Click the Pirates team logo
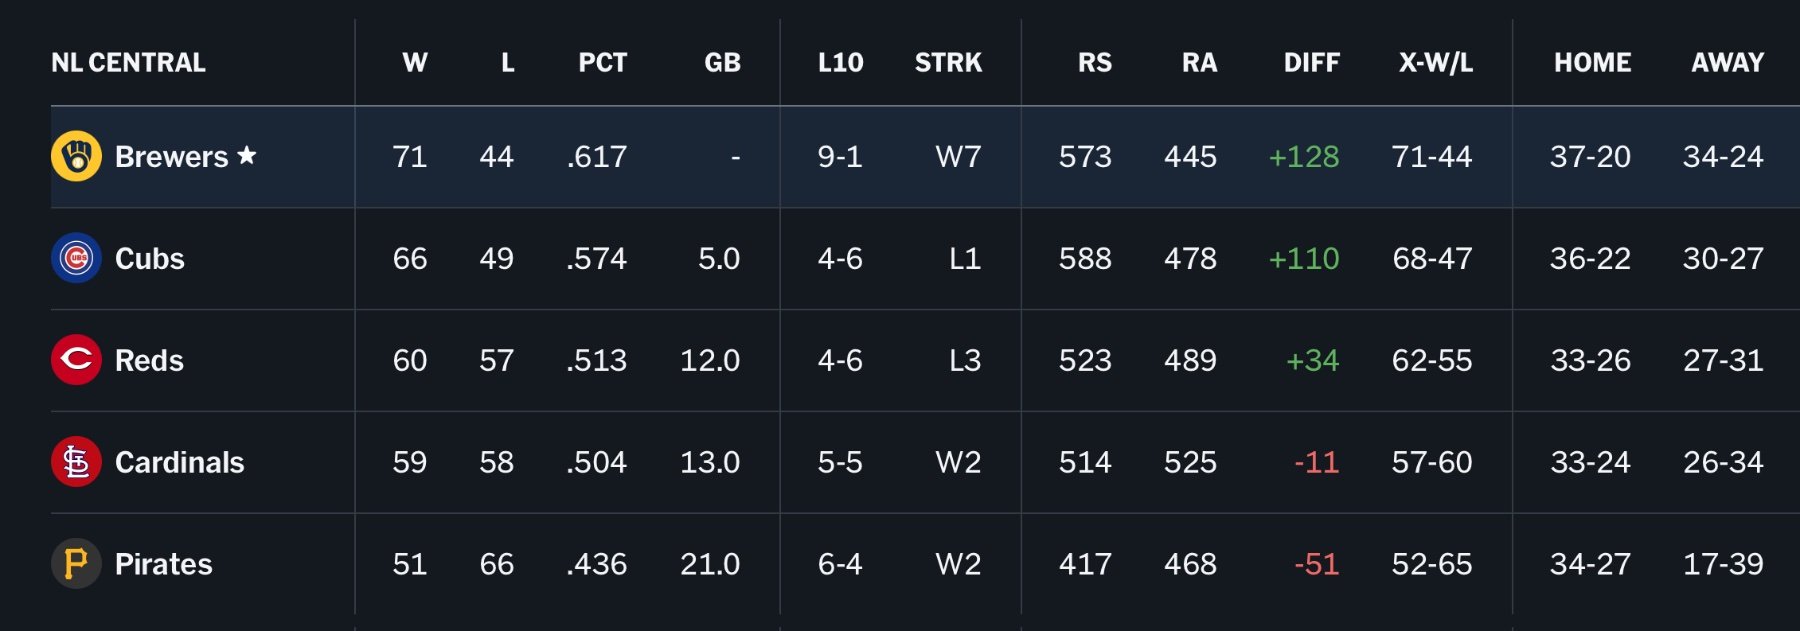 click(x=76, y=564)
